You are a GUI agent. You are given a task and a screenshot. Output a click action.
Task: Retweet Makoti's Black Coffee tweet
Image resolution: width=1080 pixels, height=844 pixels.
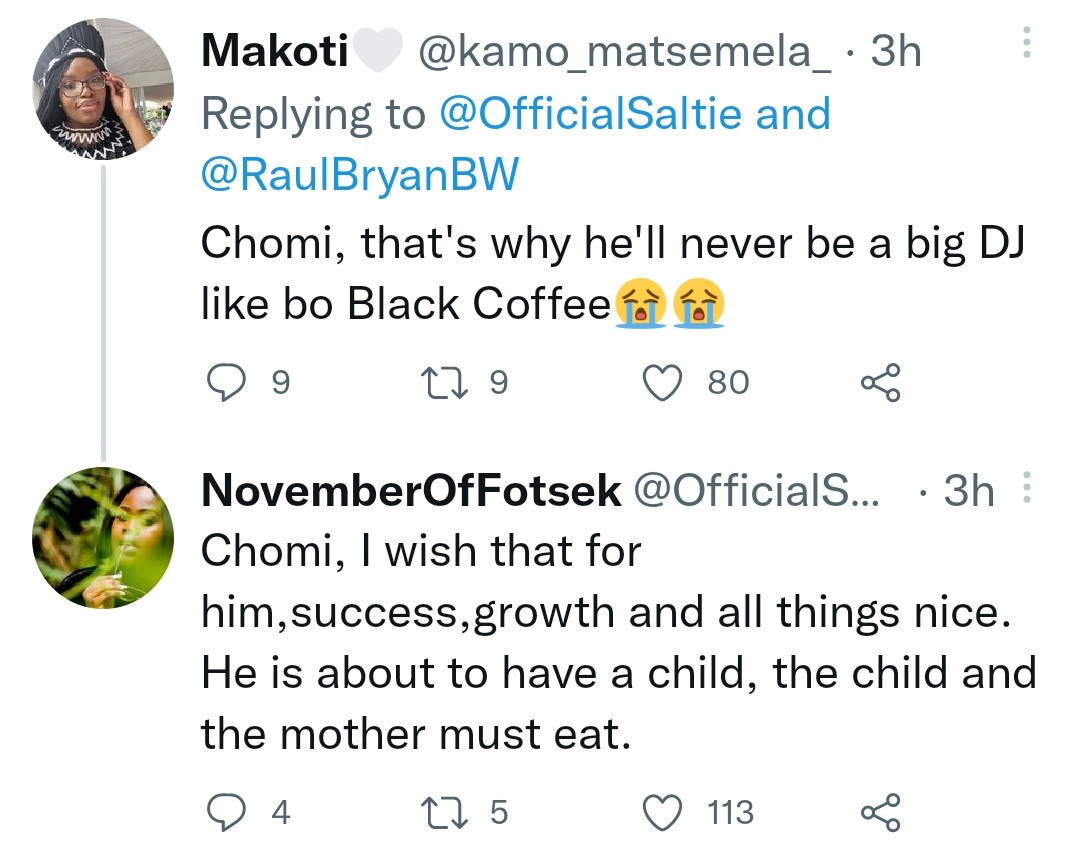pyautogui.click(x=441, y=382)
